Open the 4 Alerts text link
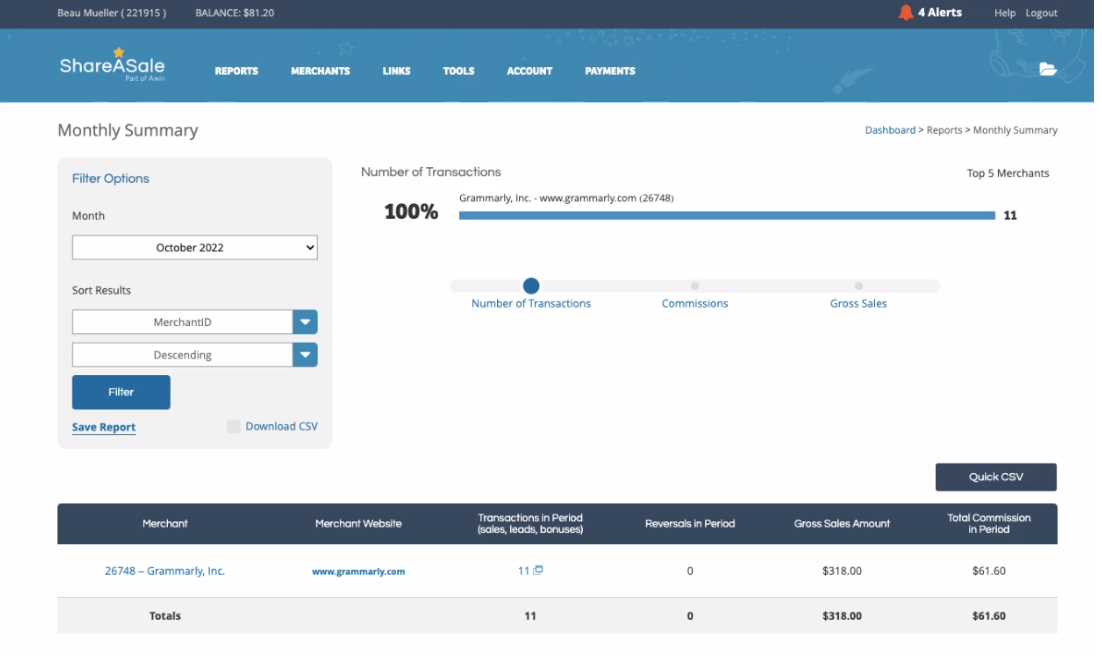 pos(940,13)
